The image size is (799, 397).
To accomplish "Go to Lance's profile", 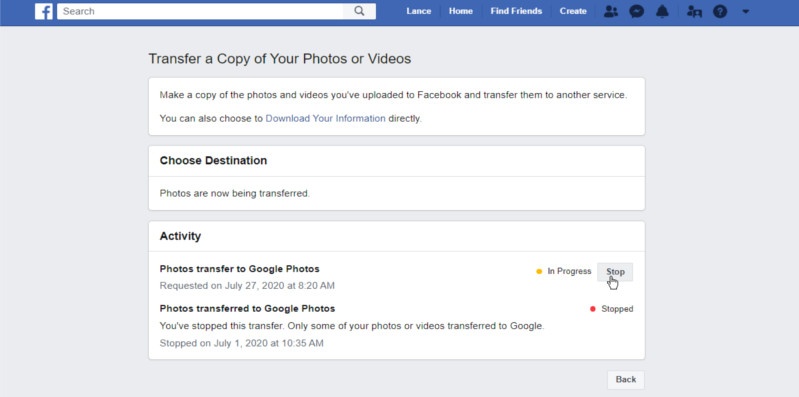I will pyautogui.click(x=418, y=11).
